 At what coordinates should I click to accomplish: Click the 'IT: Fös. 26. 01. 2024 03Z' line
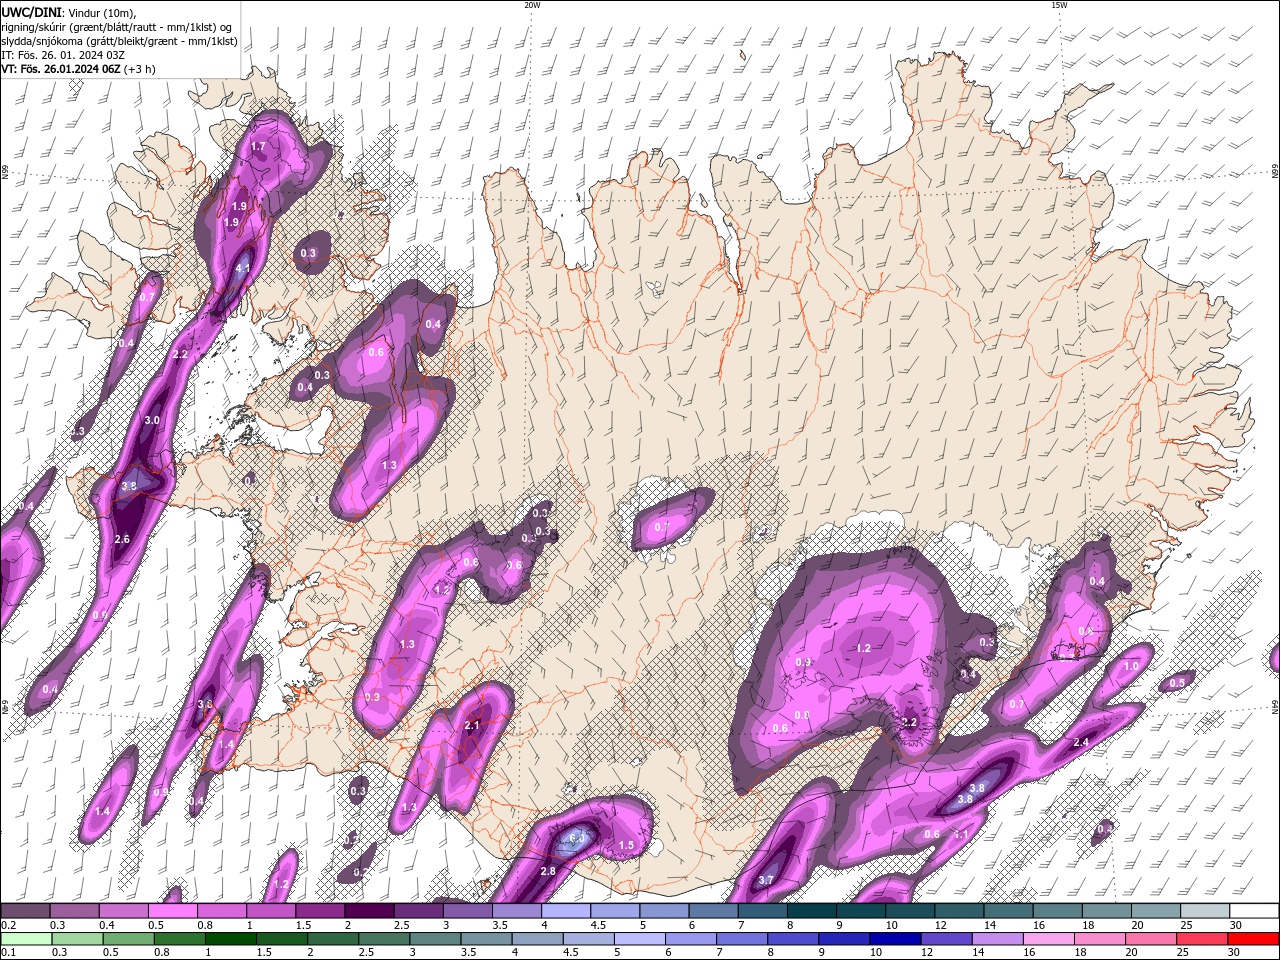click(64, 55)
